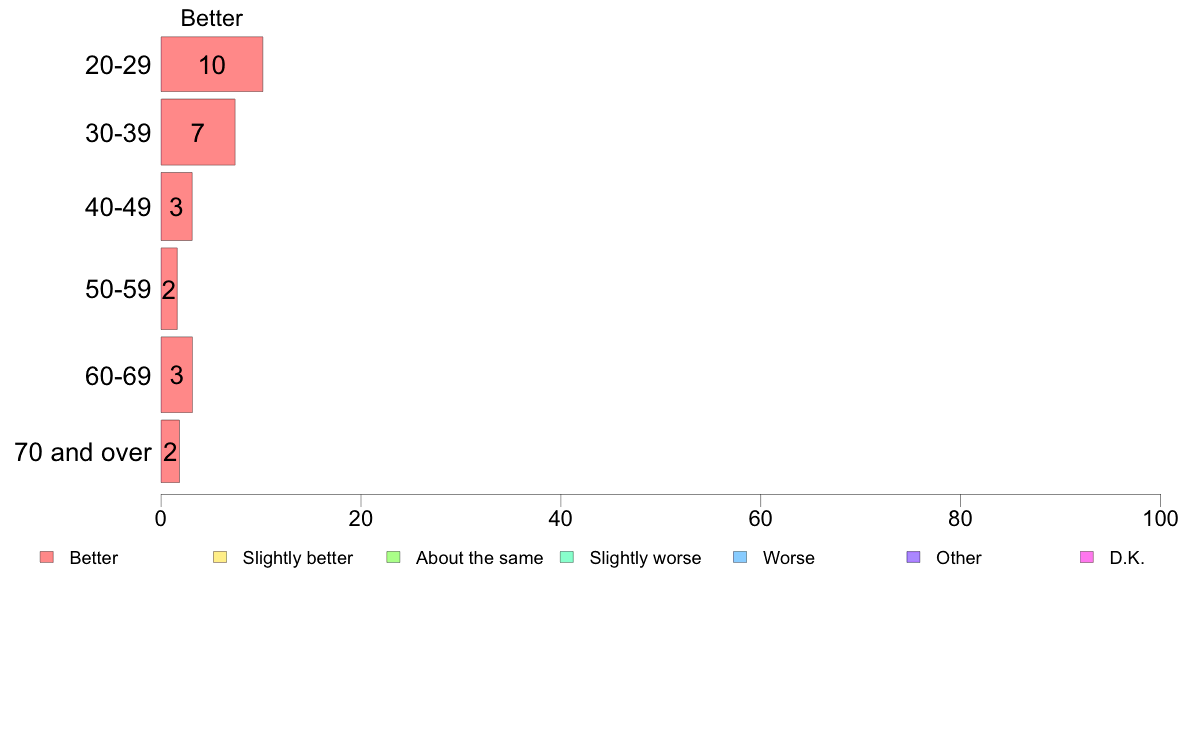1188x736 pixels.
Task: Click the 40 tick label on axis
Action: 561,518
